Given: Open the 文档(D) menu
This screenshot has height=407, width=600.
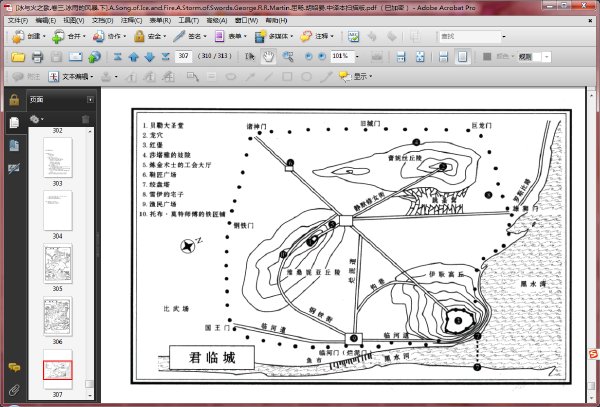Looking at the screenshot, I should 102,20.
